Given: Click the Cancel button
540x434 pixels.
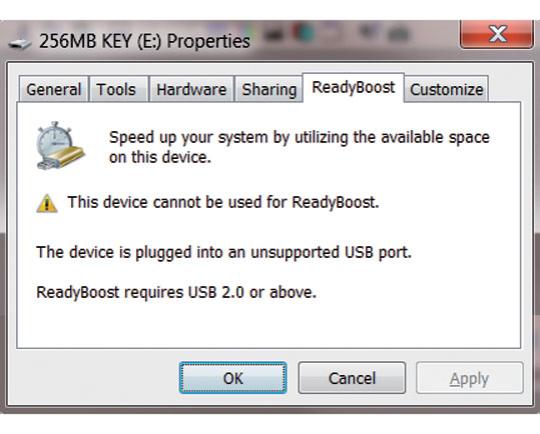Looking at the screenshot, I should click(x=352, y=378).
